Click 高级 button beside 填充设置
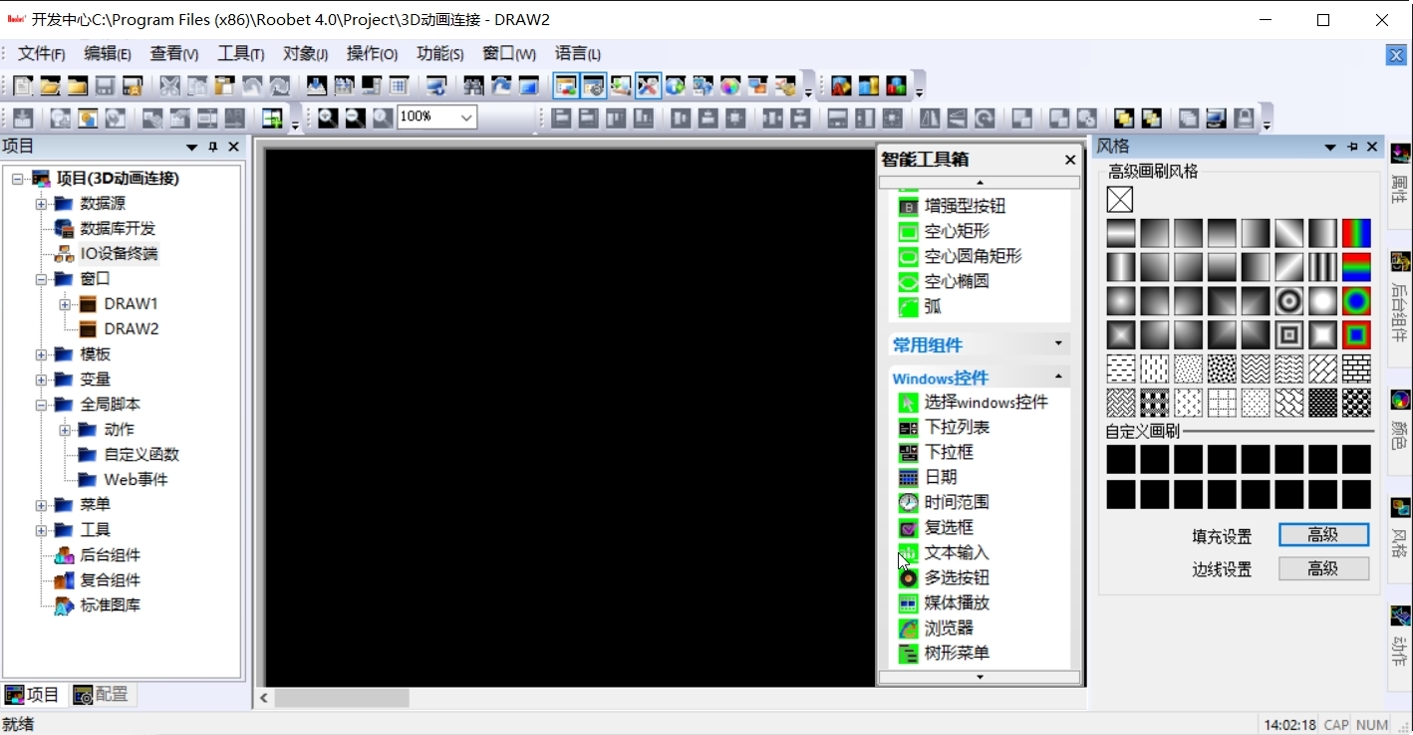This screenshot has height=735, width=1413. (1323, 535)
